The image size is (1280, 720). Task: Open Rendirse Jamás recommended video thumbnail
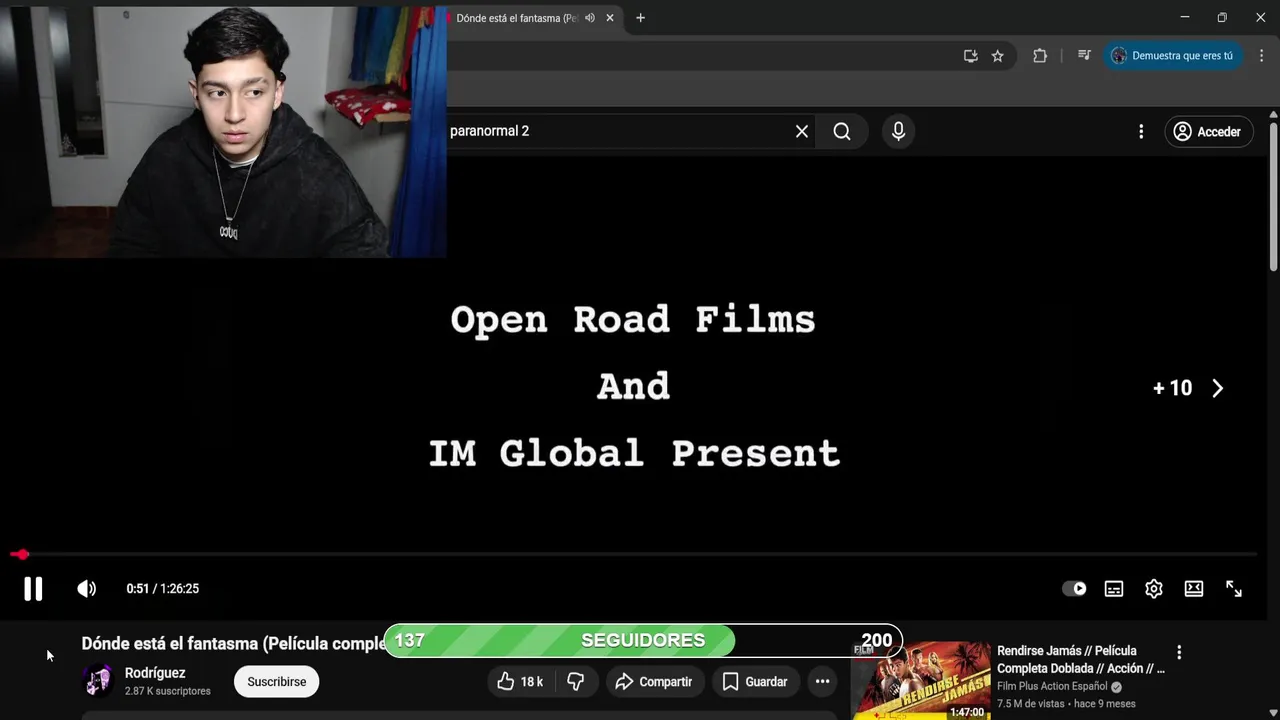tap(921, 680)
